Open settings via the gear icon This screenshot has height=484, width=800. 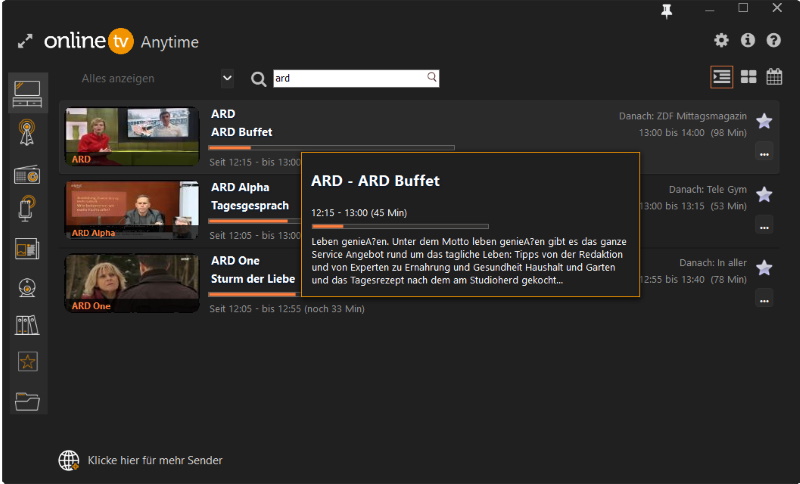pos(721,40)
